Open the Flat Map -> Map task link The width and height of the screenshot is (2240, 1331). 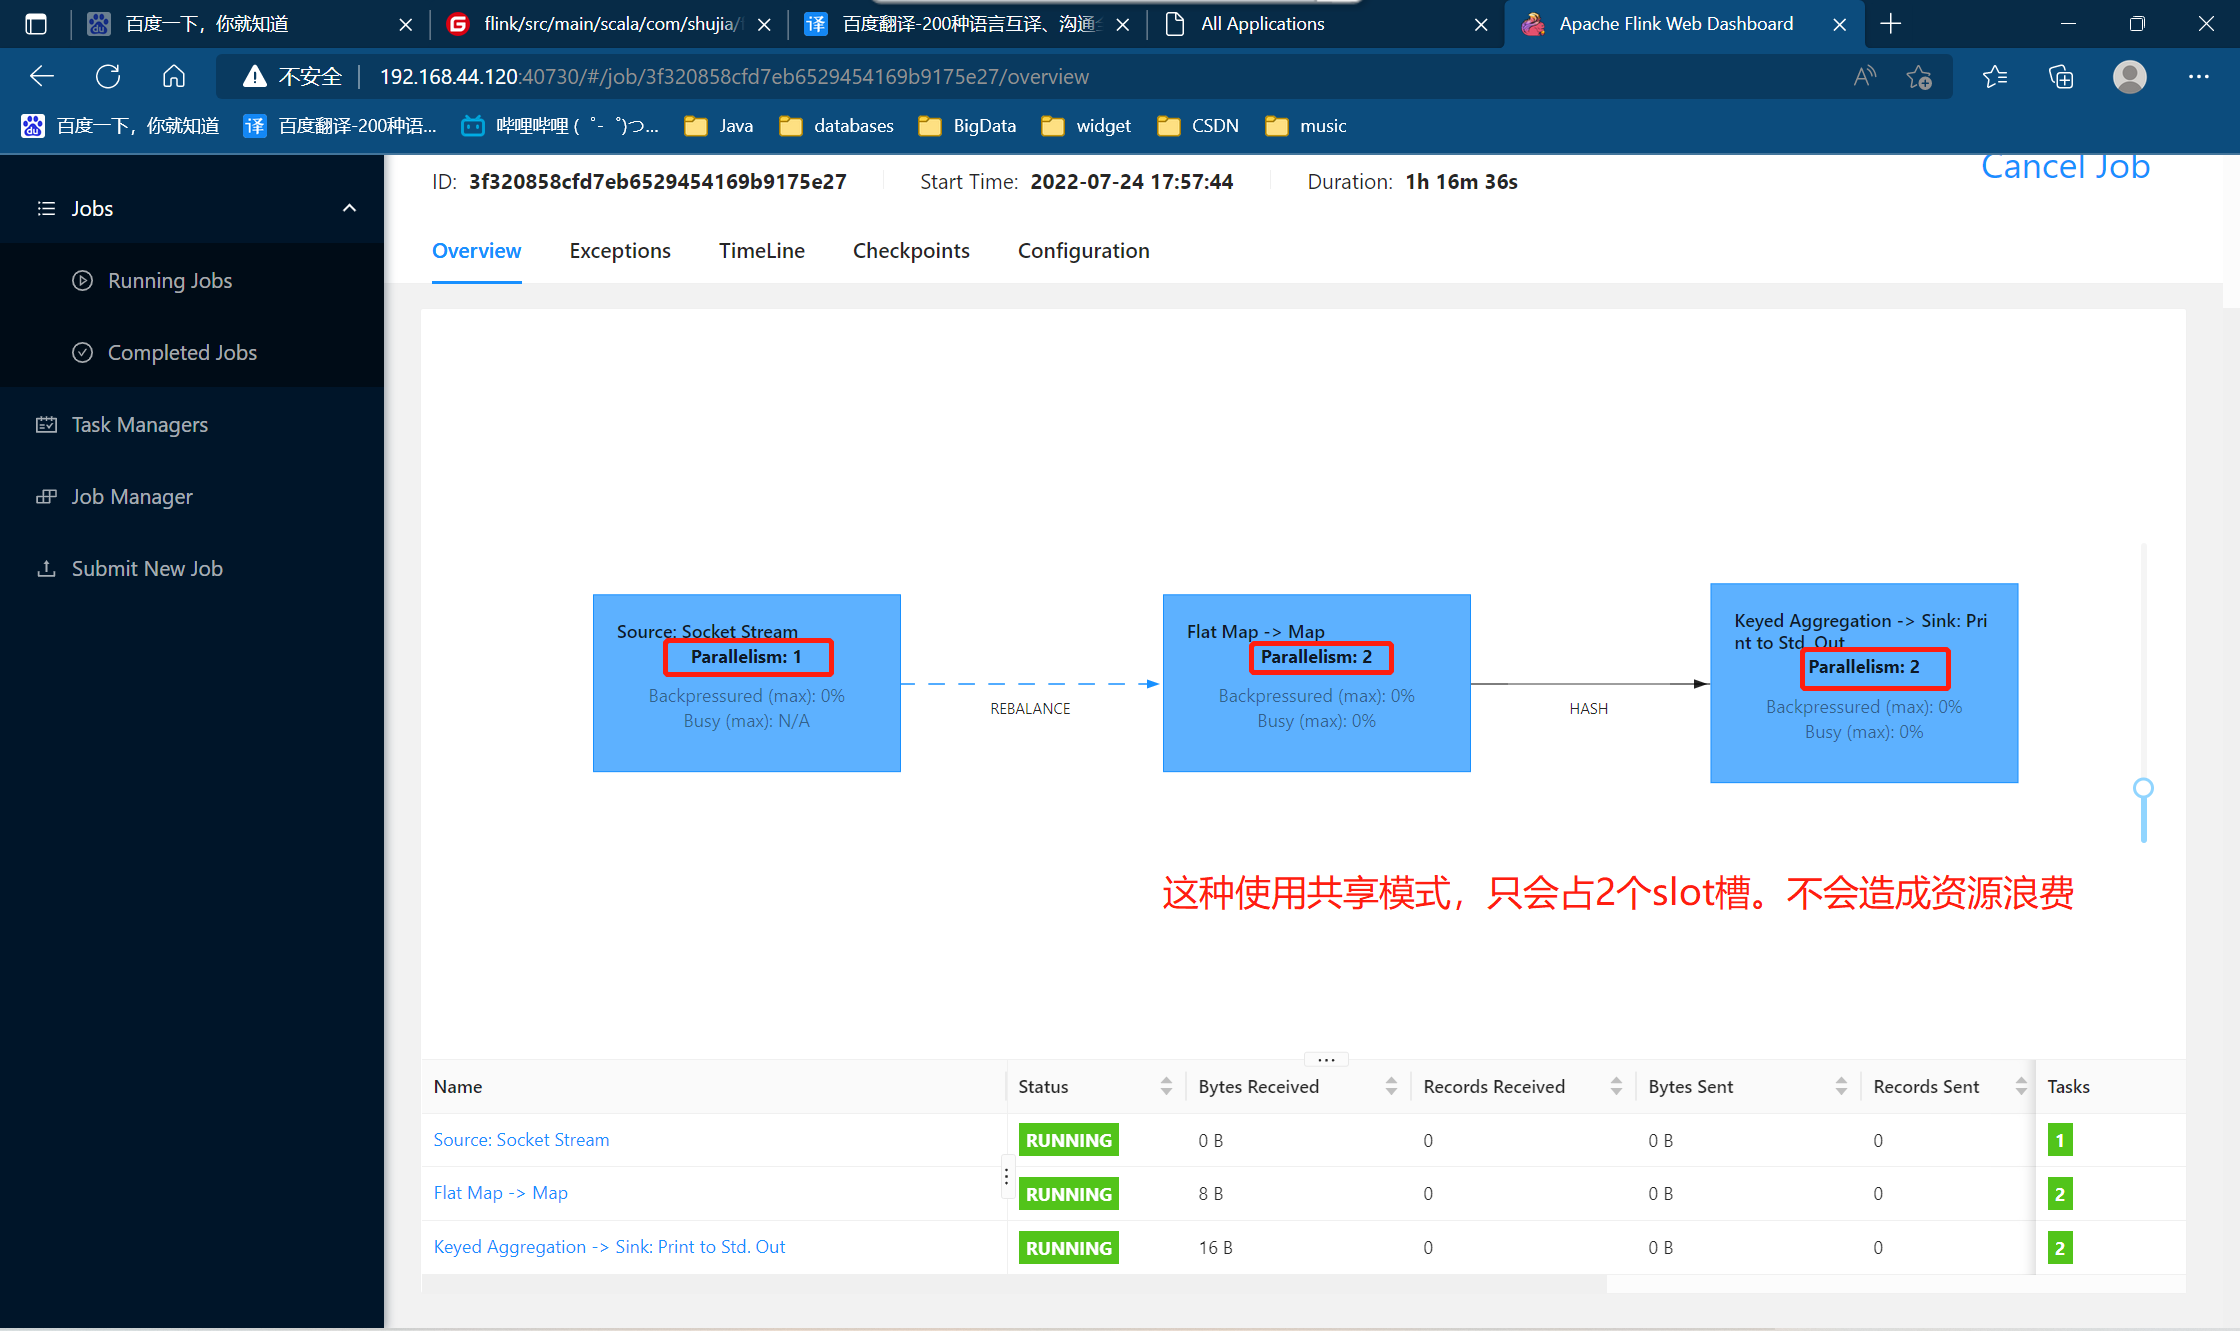click(x=500, y=1192)
